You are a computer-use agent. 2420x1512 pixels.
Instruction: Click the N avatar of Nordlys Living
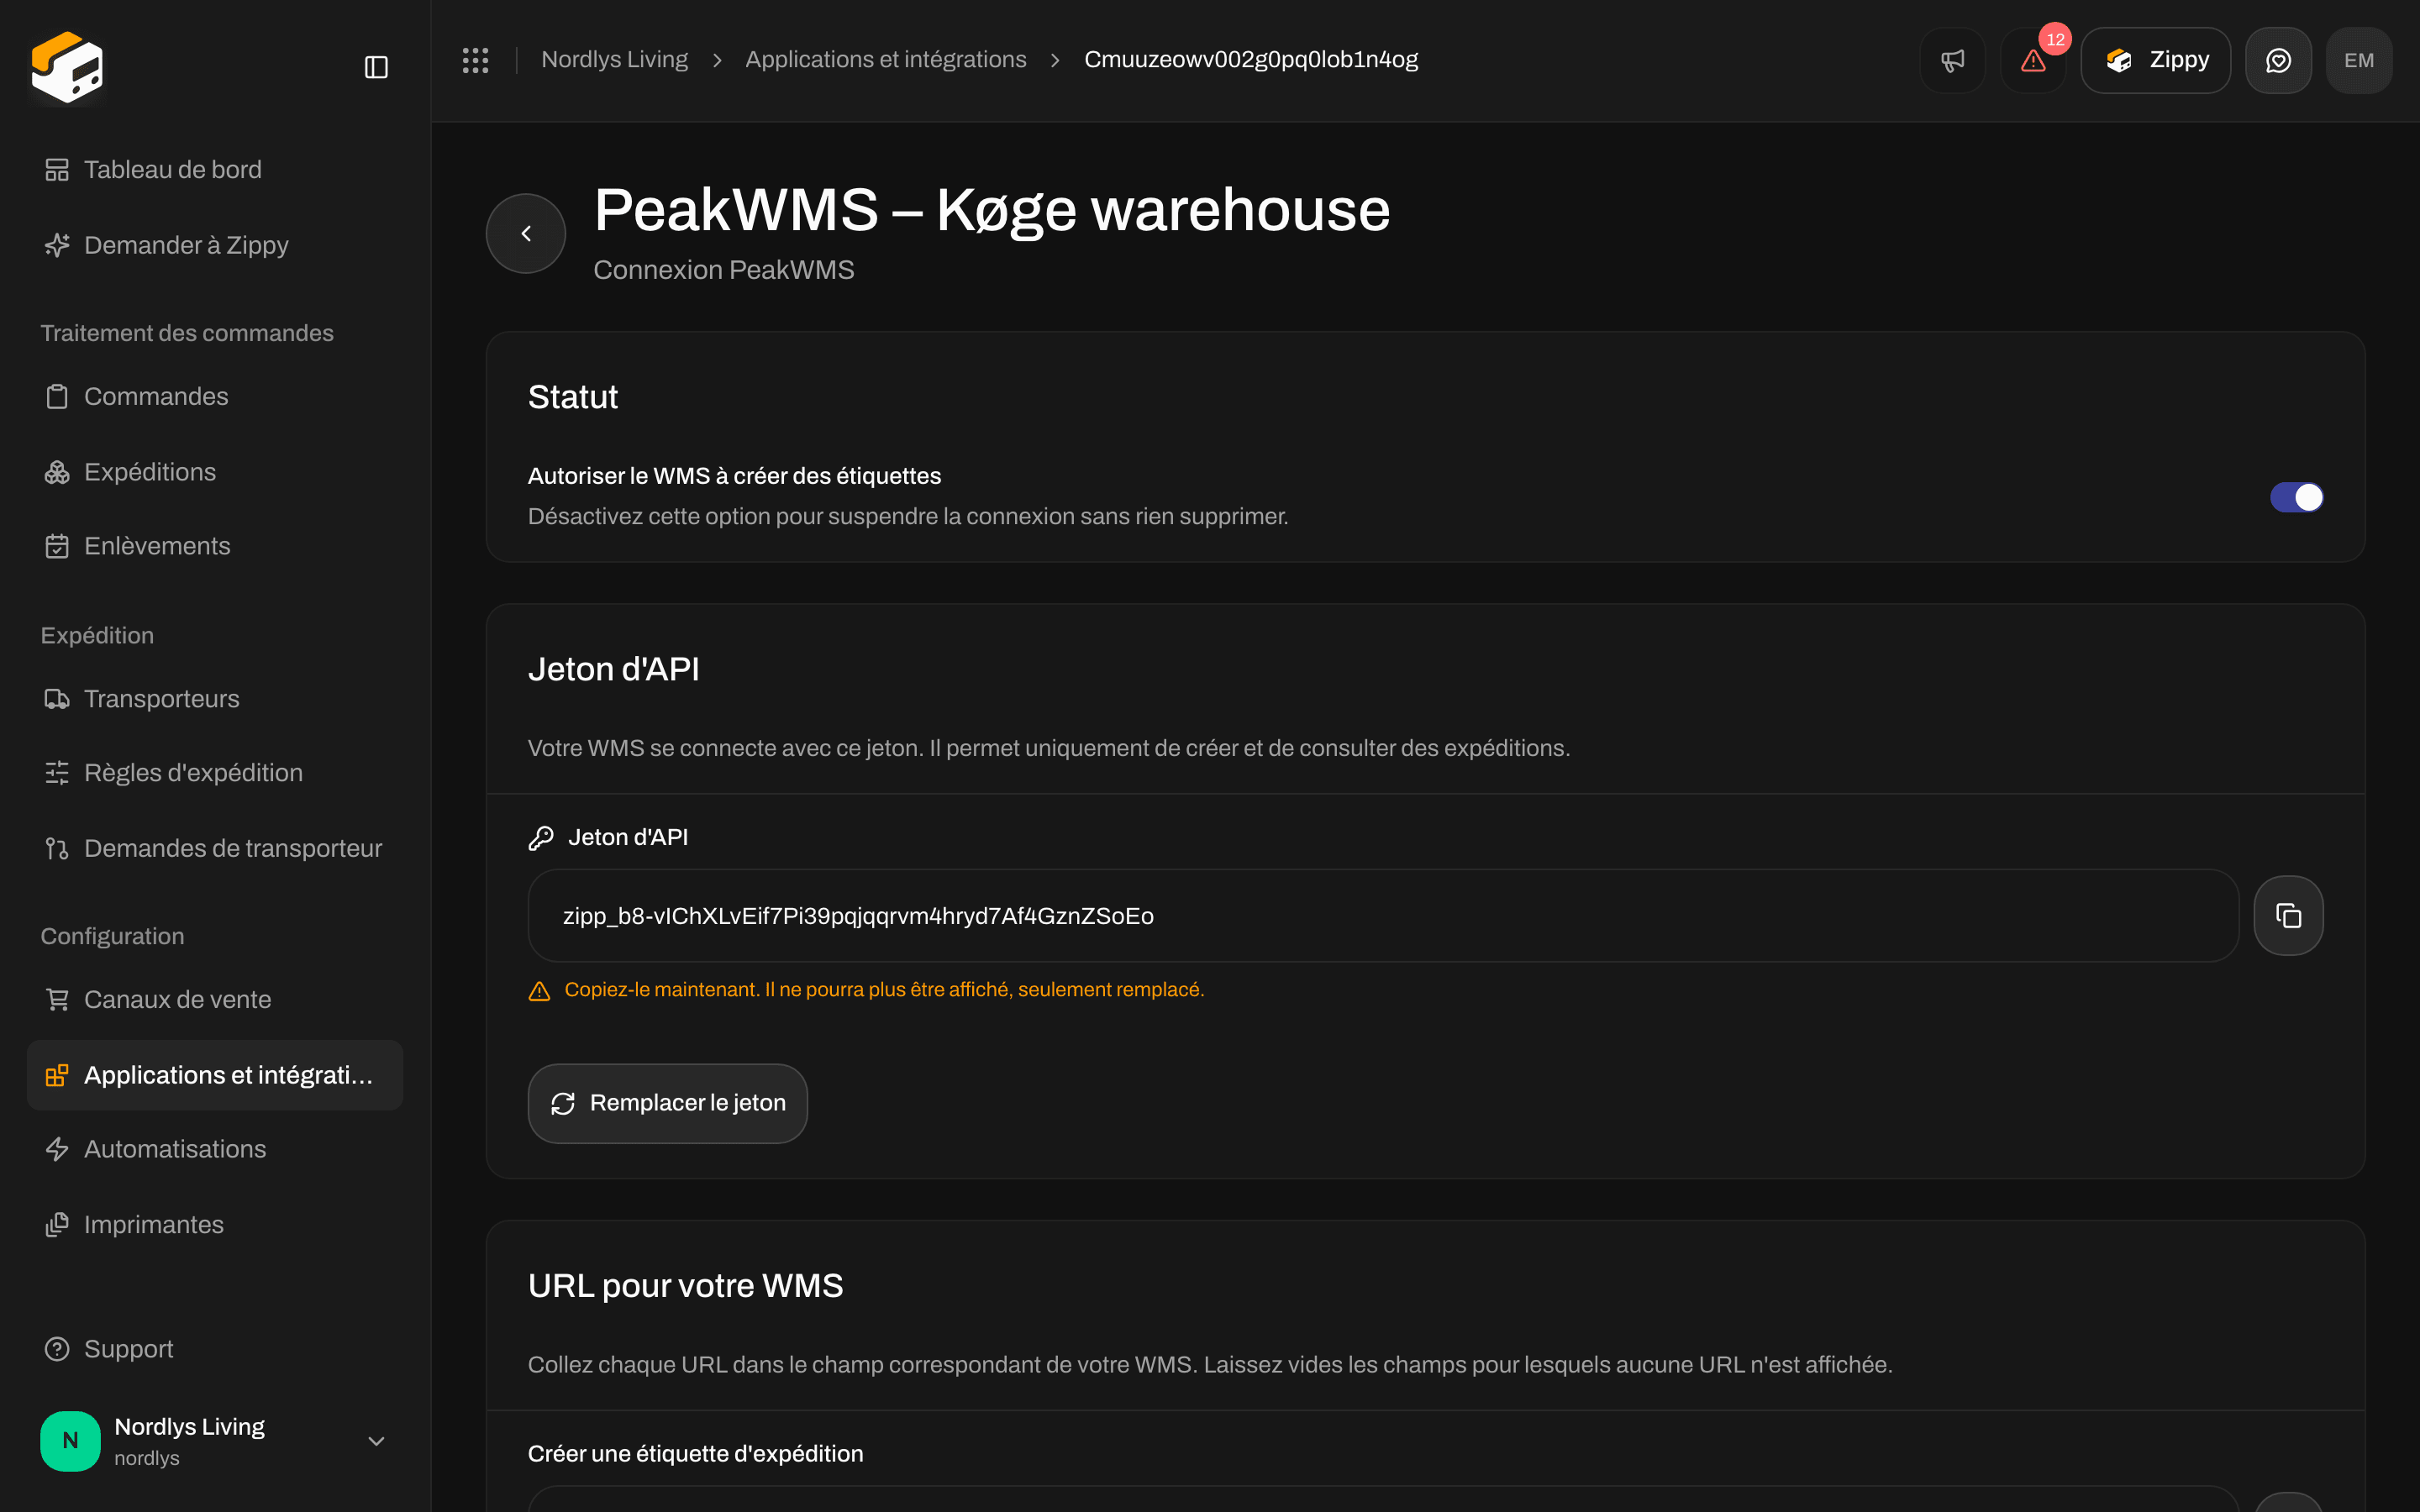click(70, 1441)
